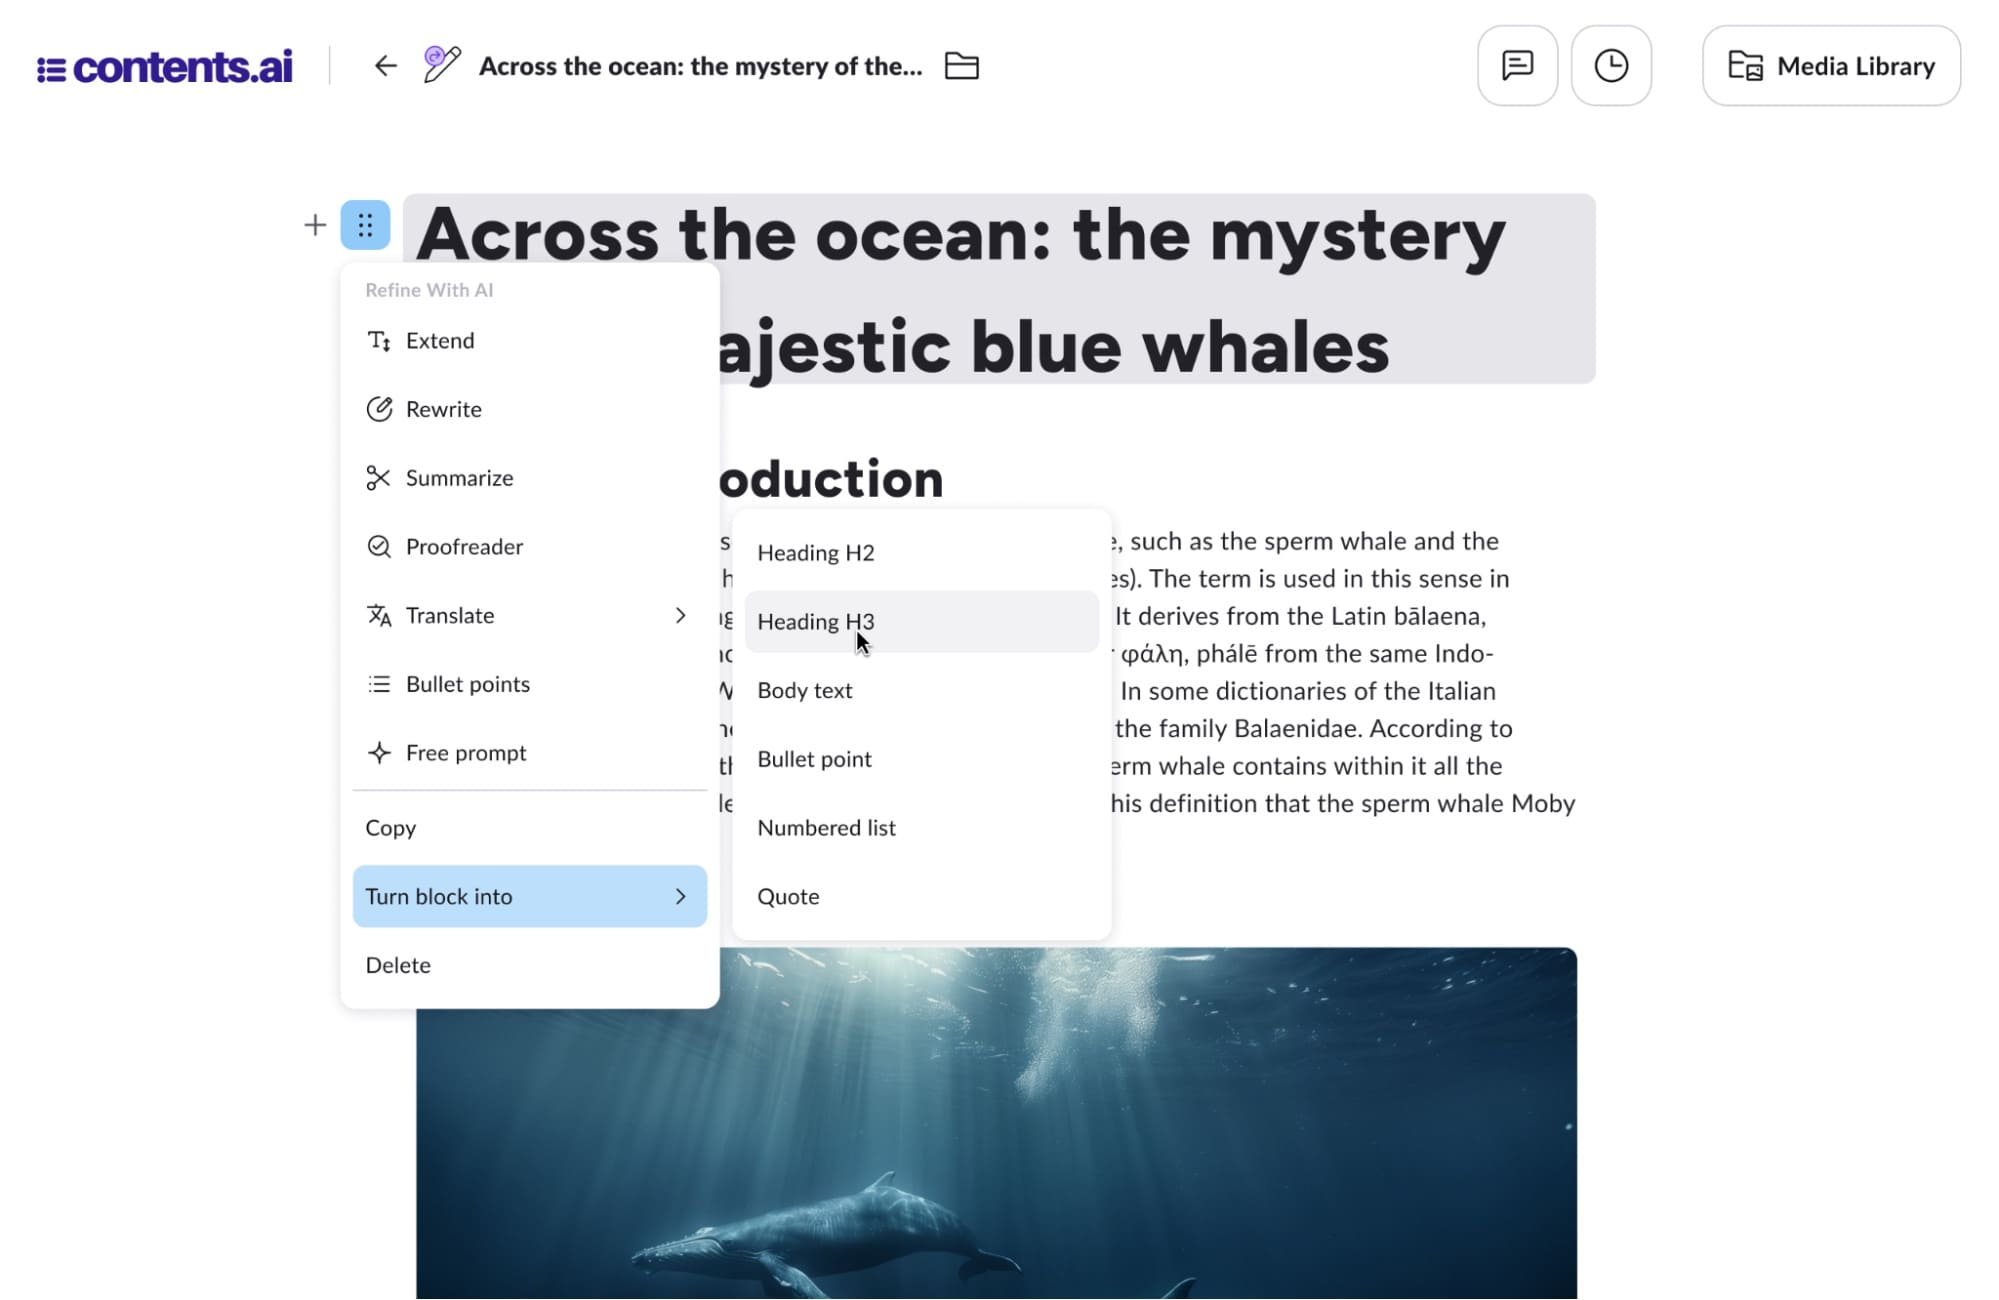
Task: Convert block to Quote
Action: pos(788,897)
